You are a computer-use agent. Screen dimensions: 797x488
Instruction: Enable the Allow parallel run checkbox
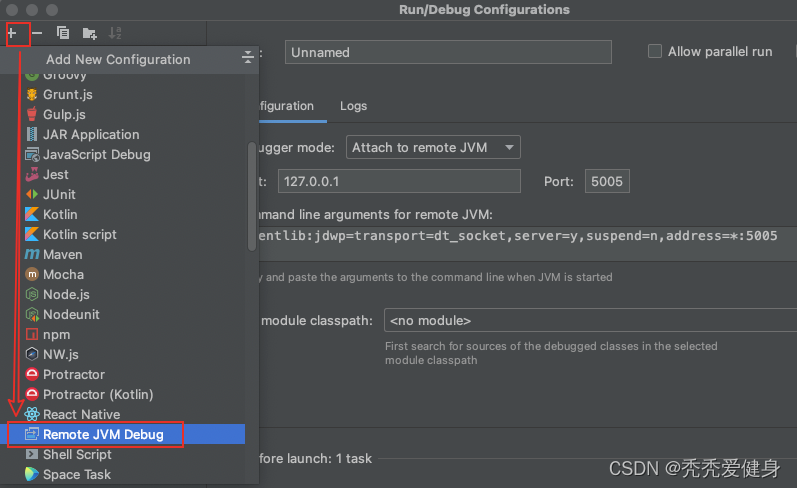pos(655,51)
